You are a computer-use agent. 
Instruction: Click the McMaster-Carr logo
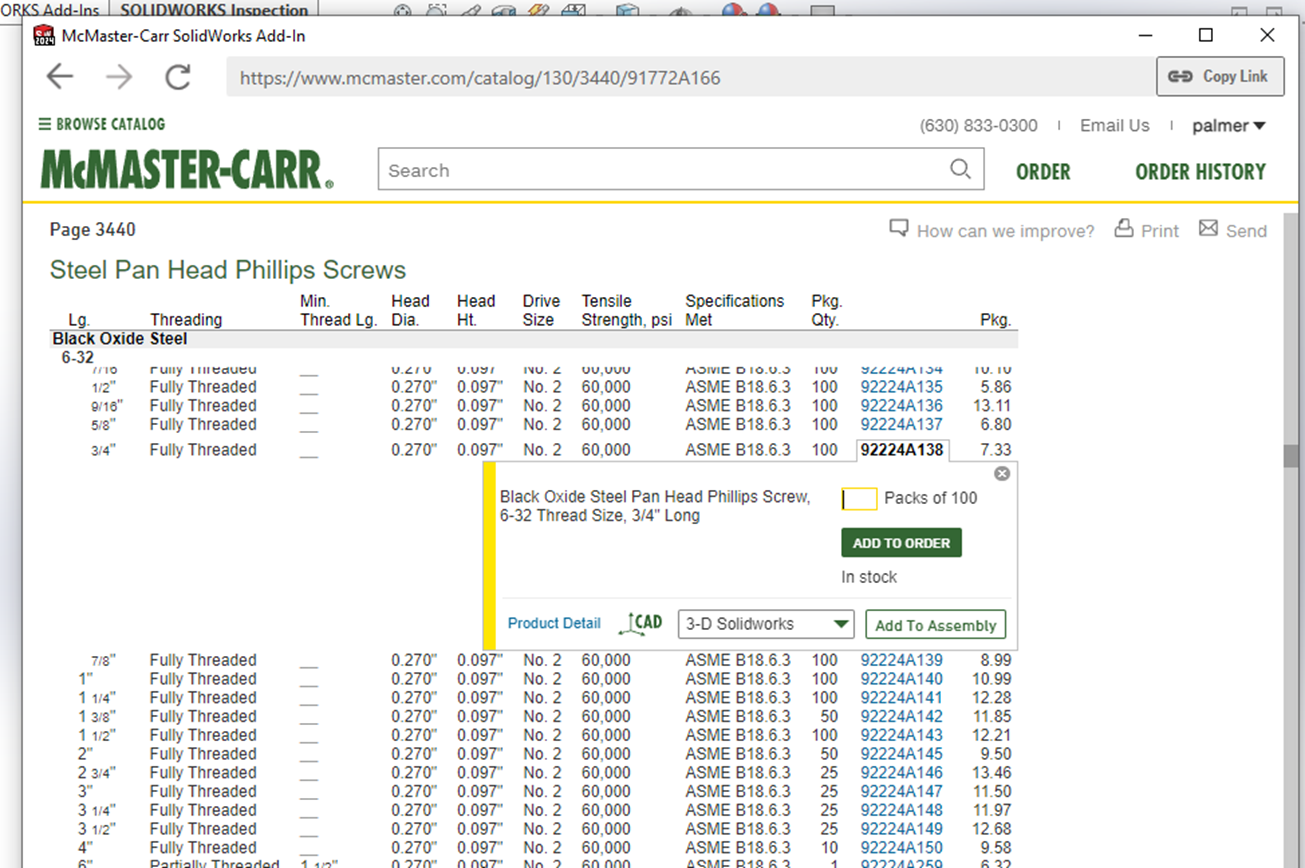[187, 170]
